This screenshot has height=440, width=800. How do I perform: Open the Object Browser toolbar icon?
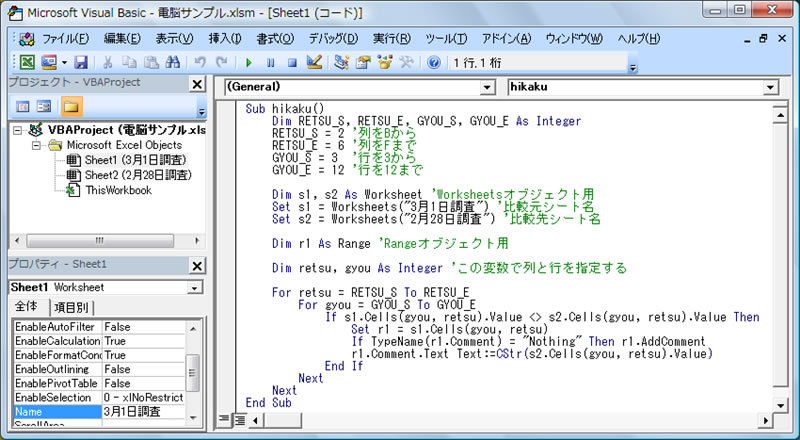385,62
